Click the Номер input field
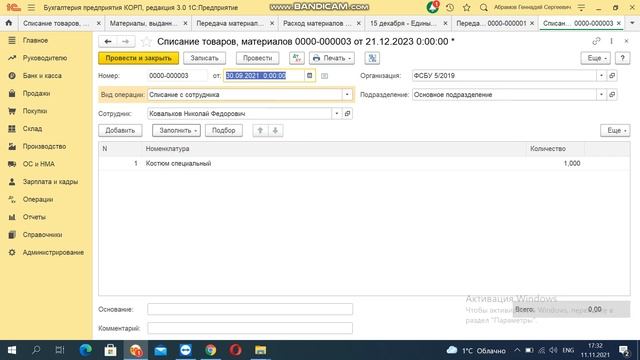Screen dimensions: 640x360 (177, 76)
